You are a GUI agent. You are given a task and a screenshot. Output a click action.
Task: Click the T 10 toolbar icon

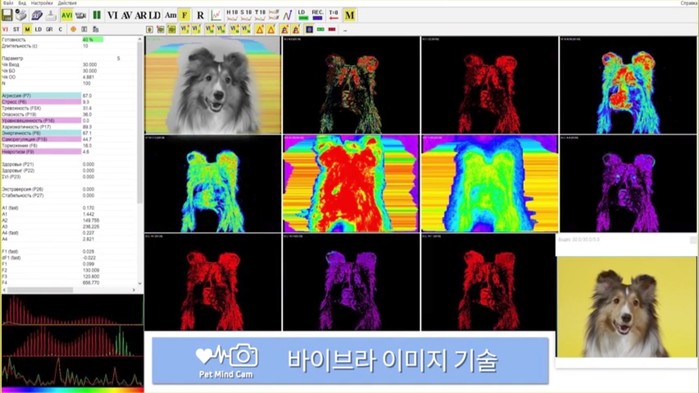(x=260, y=15)
